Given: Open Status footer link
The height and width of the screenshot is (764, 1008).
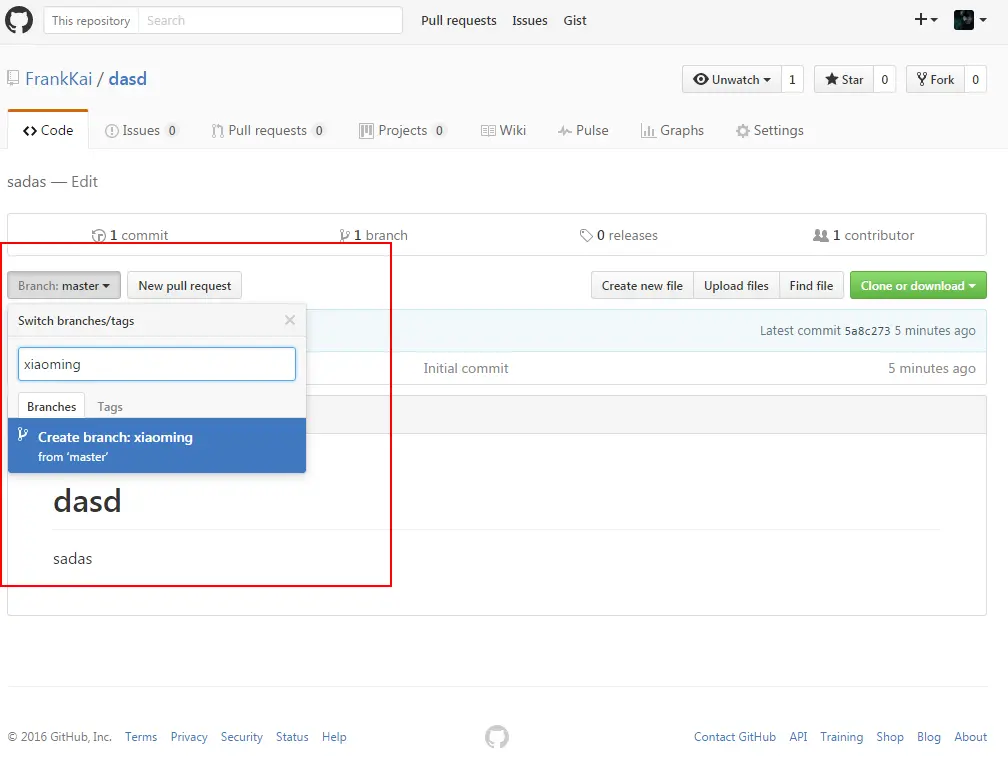Looking at the screenshot, I should pos(292,737).
